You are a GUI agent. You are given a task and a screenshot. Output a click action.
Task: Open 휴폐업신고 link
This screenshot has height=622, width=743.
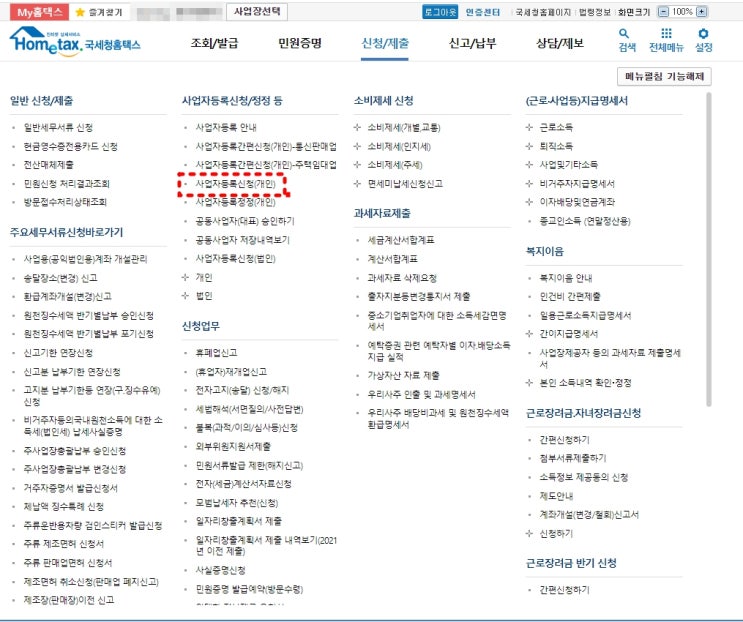pyautogui.click(x=217, y=353)
